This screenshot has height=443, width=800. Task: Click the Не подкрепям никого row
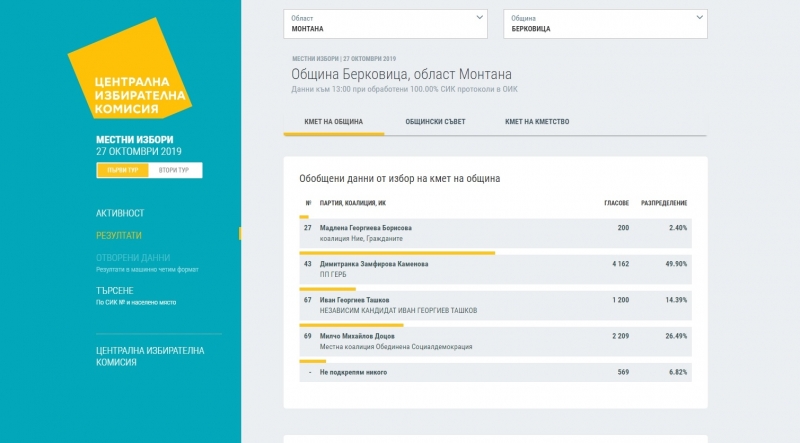[x=494, y=372]
